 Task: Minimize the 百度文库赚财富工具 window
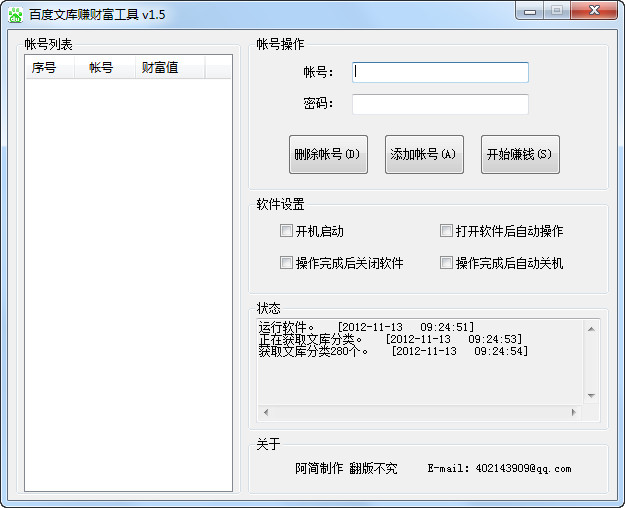530,11
